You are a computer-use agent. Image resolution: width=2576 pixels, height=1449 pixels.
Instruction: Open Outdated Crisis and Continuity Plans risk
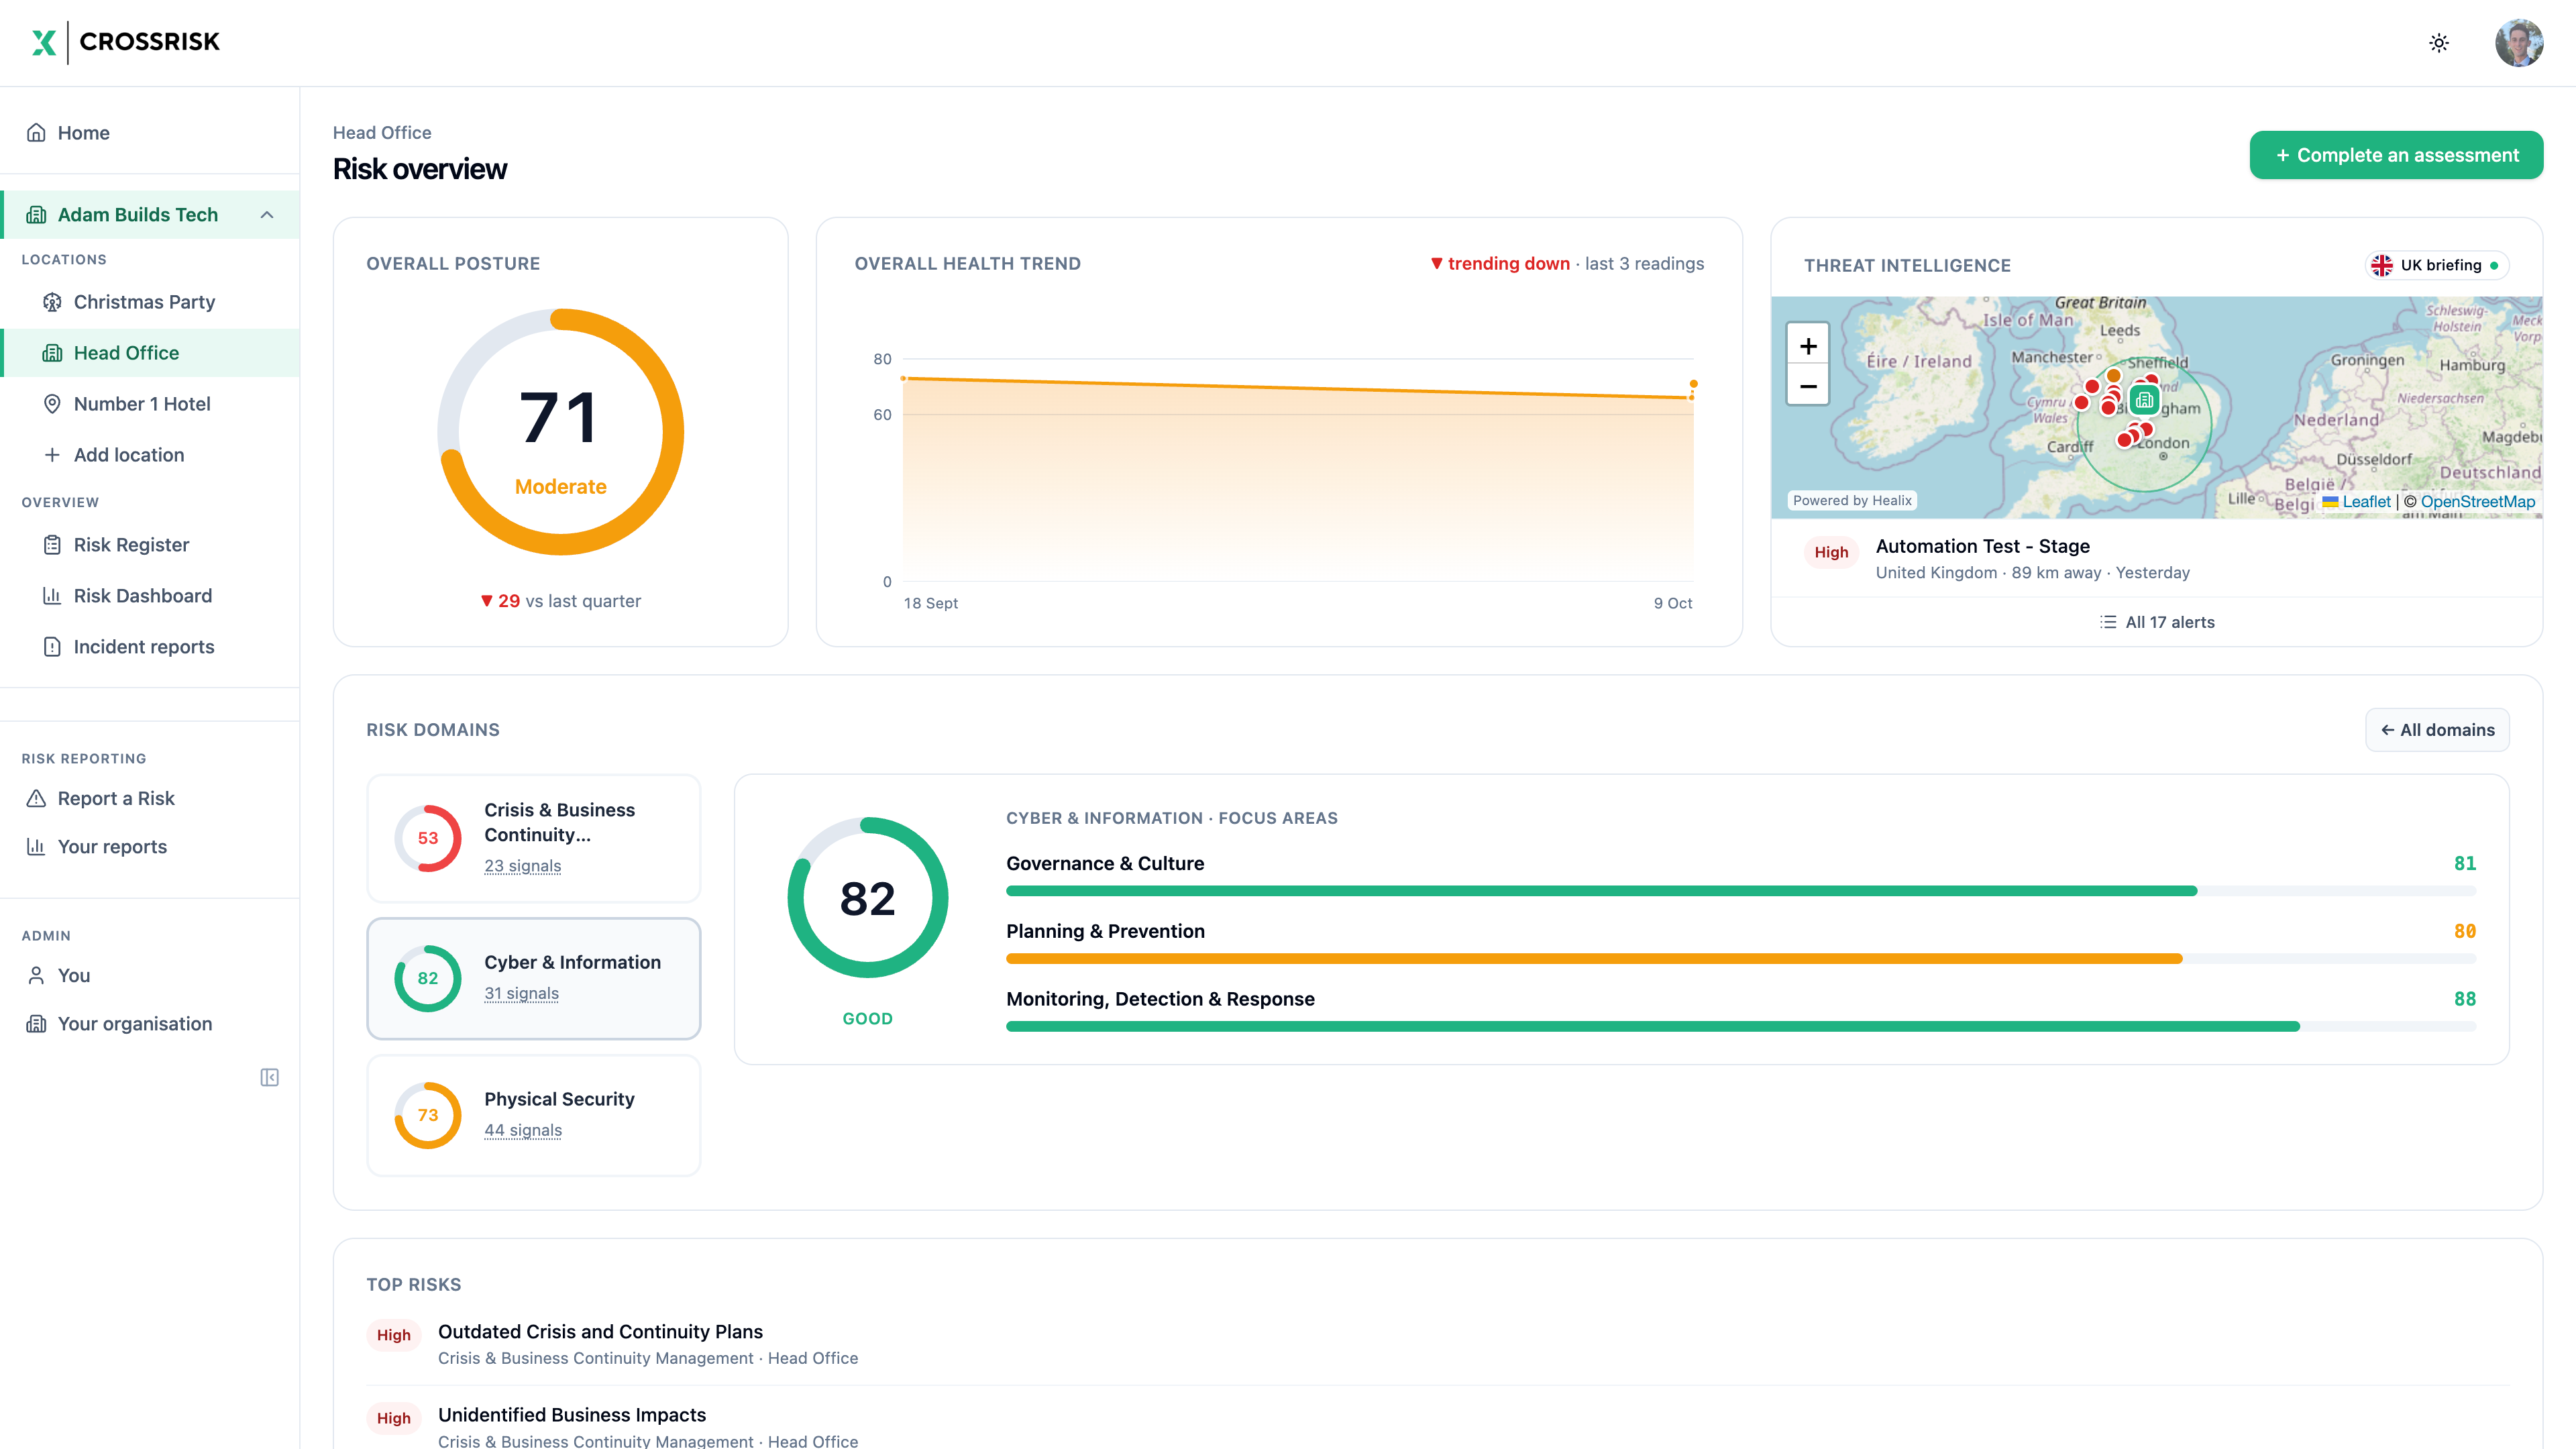tap(1437, 1344)
